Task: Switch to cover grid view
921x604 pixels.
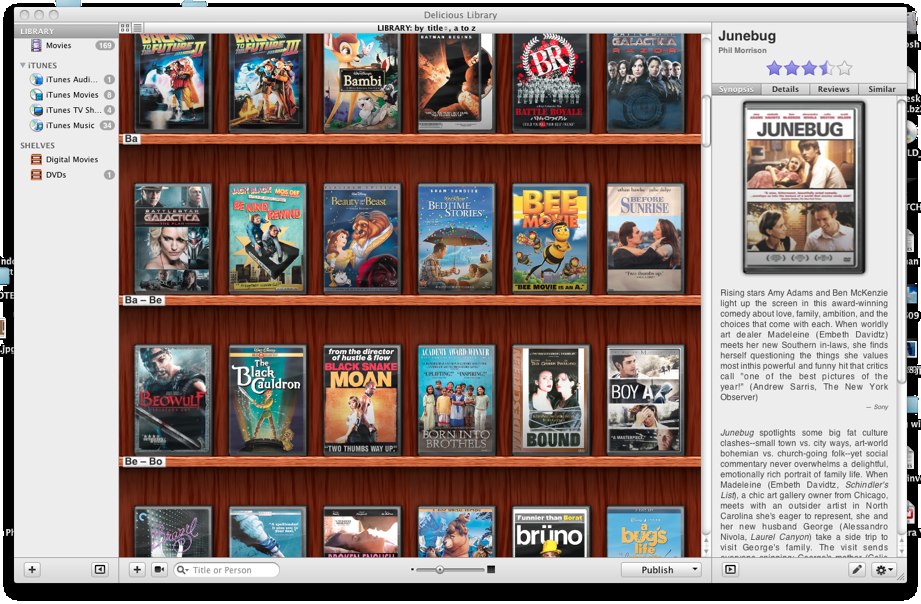Action: 125,28
